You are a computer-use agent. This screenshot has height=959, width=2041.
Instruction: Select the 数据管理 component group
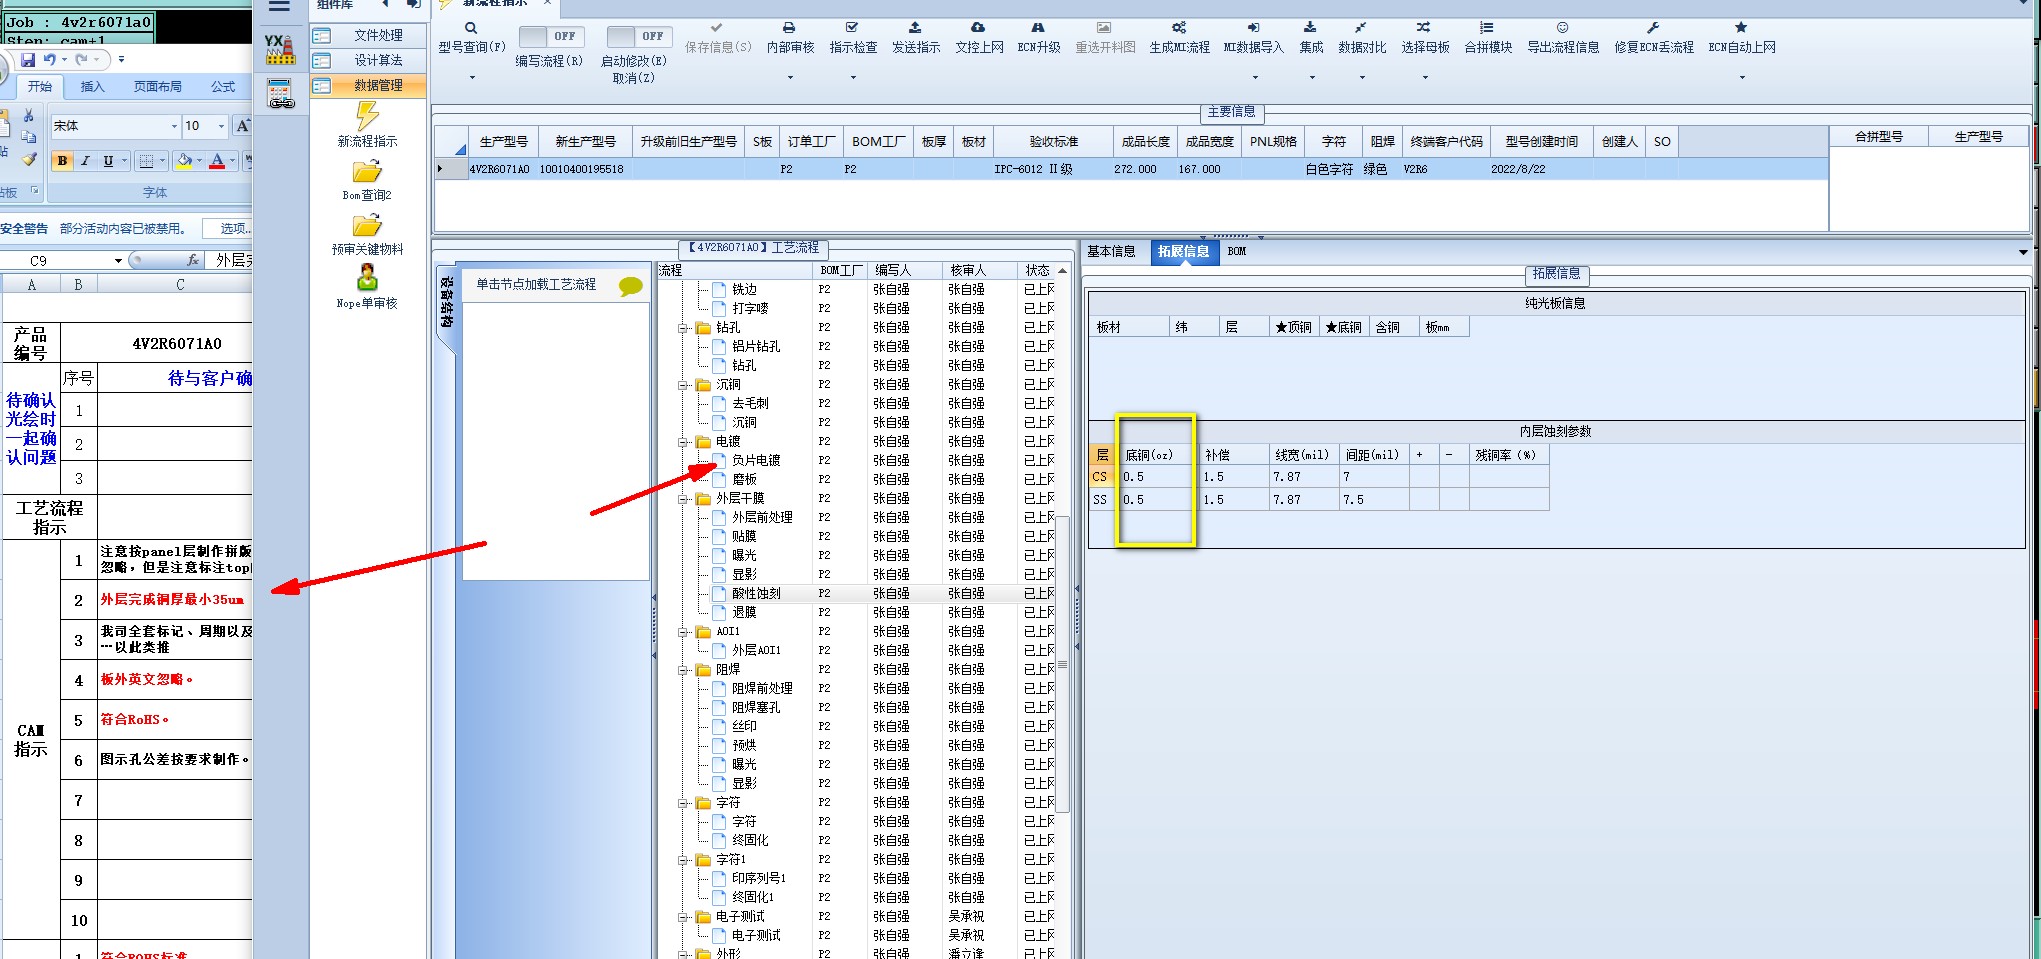pos(367,86)
